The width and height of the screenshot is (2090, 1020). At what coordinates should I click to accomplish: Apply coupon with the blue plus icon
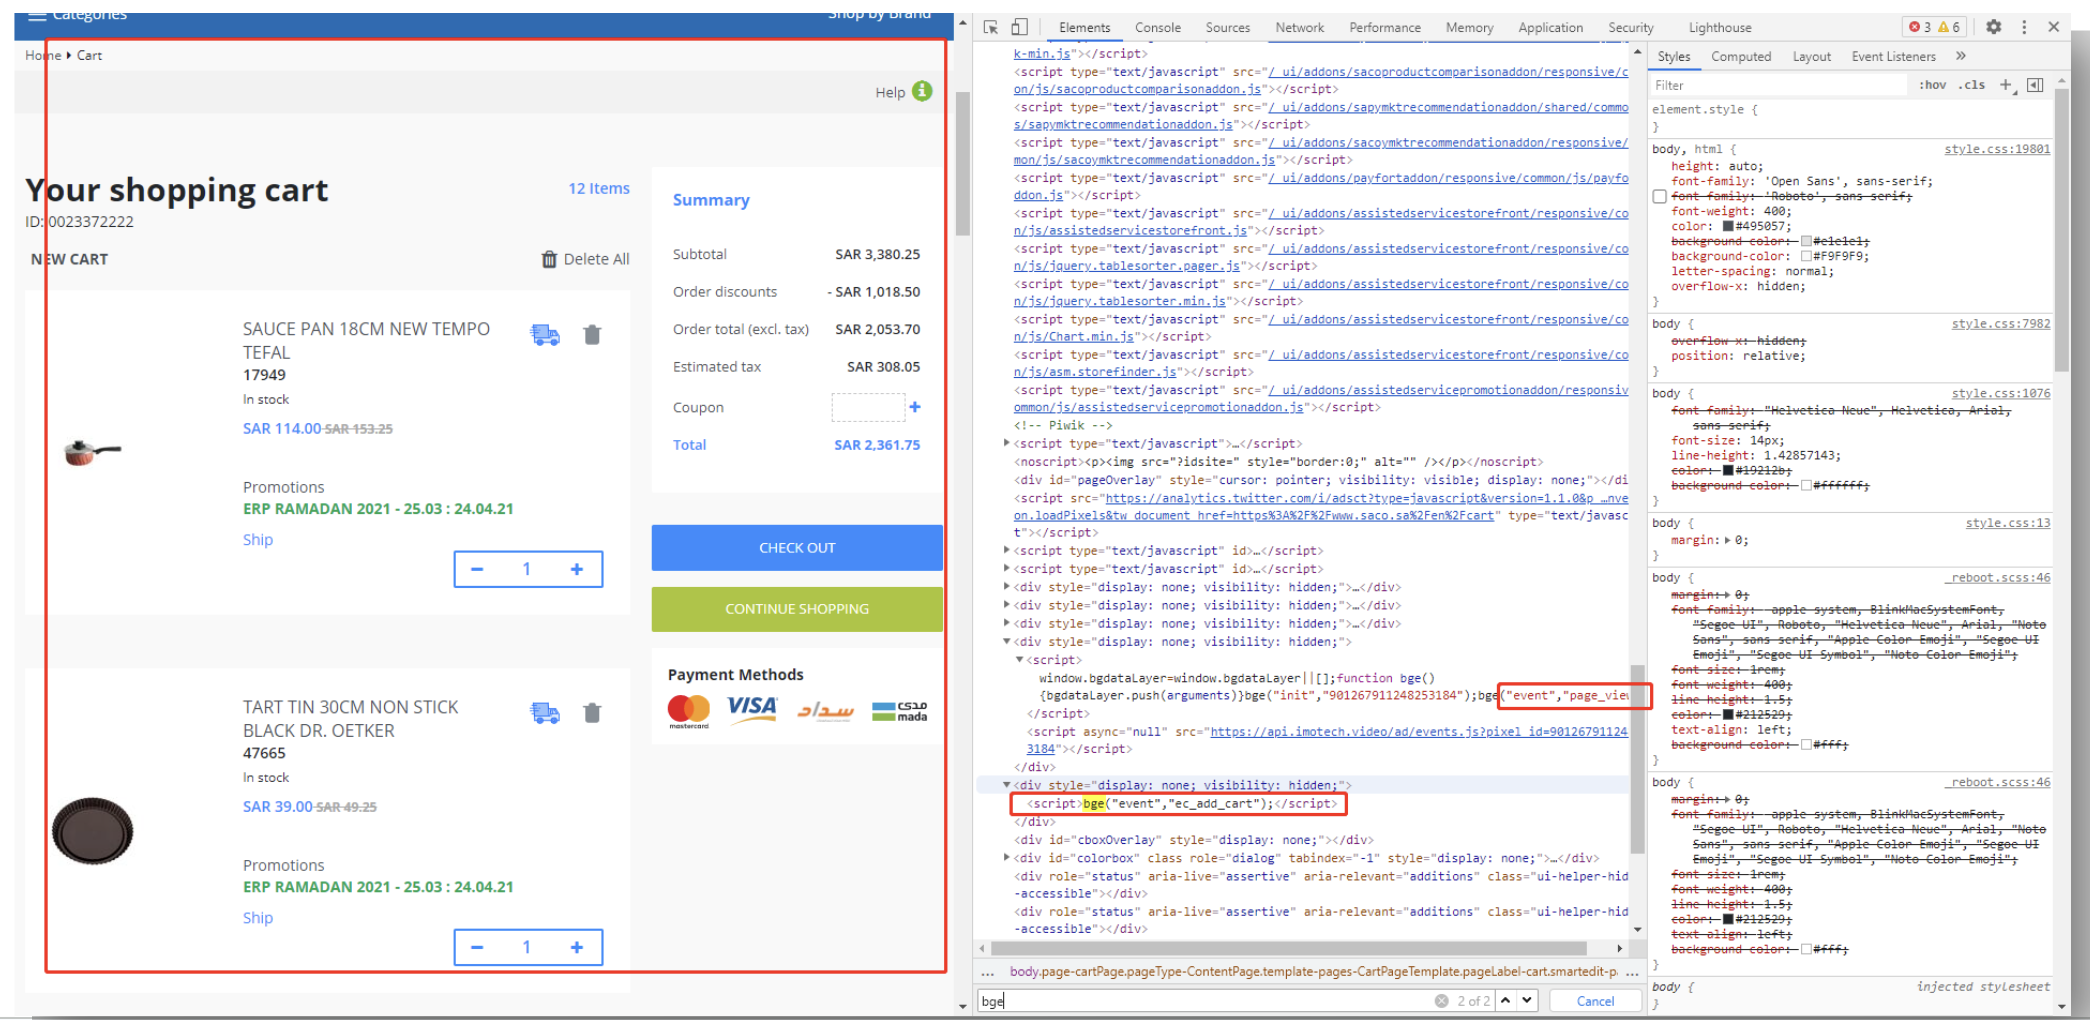pyautogui.click(x=914, y=407)
